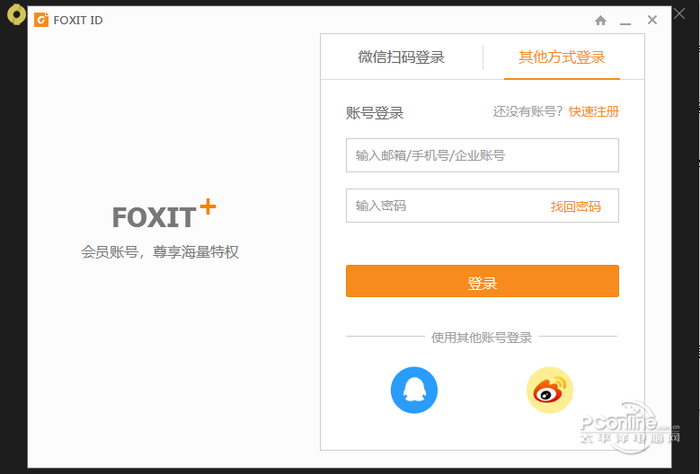
Task: Minimize the FOXIT ID window
Action: tap(626, 20)
